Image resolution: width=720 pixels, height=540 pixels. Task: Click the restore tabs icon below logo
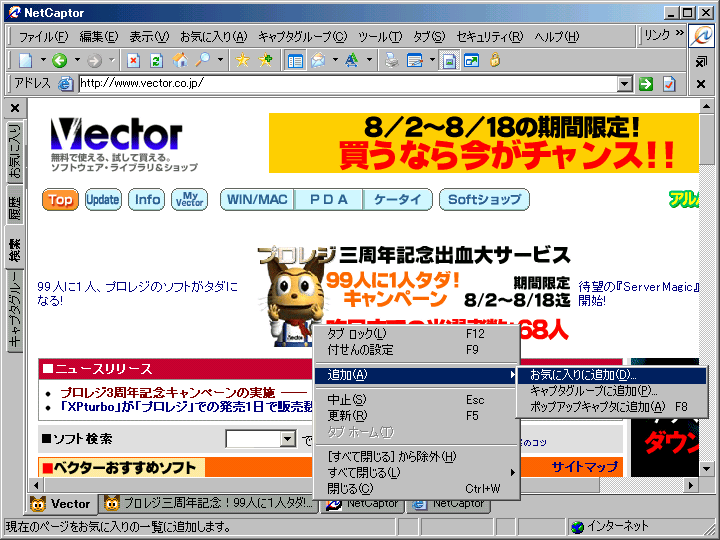[701, 61]
